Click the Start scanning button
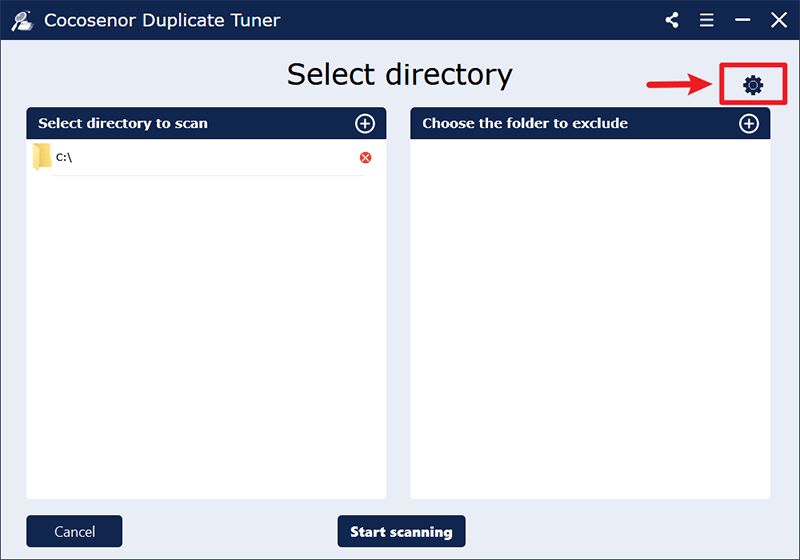 [x=401, y=531]
